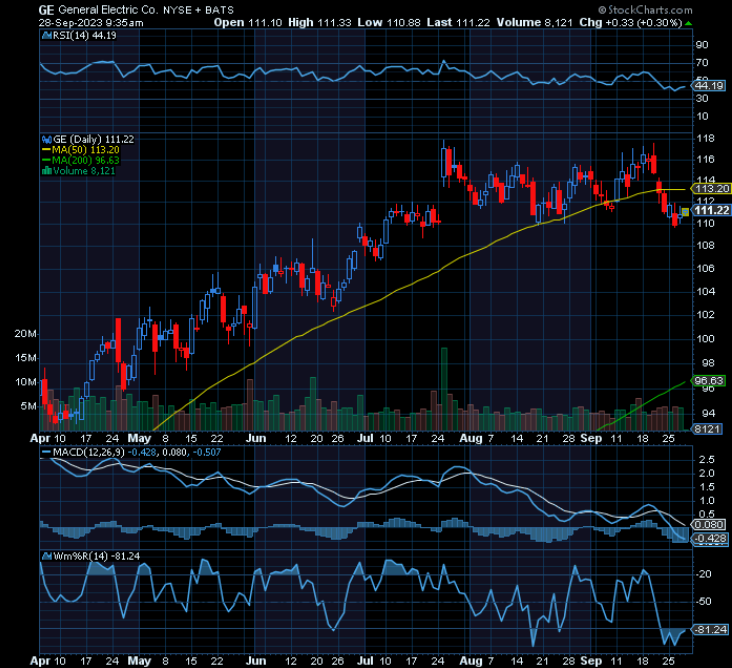Click the -0.428 MACD axis tag
This screenshot has width=732, height=668.
(710, 539)
